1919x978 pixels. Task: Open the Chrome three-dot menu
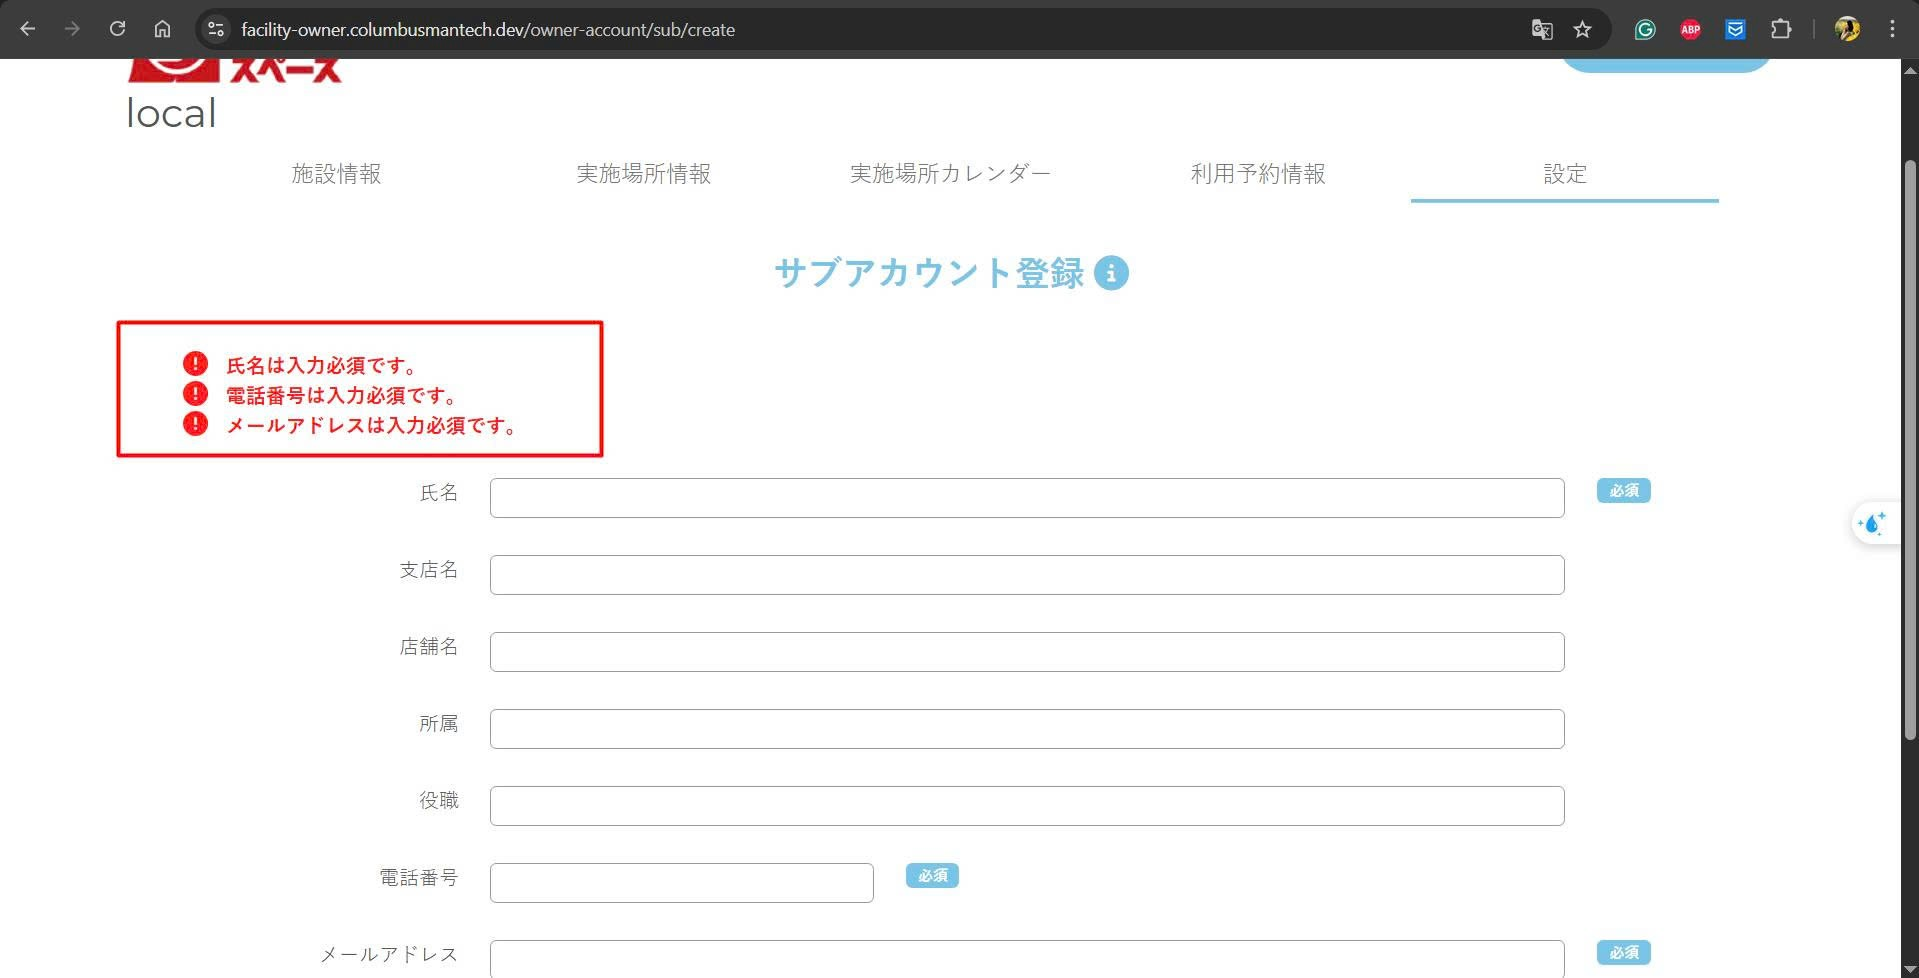(1892, 29)
